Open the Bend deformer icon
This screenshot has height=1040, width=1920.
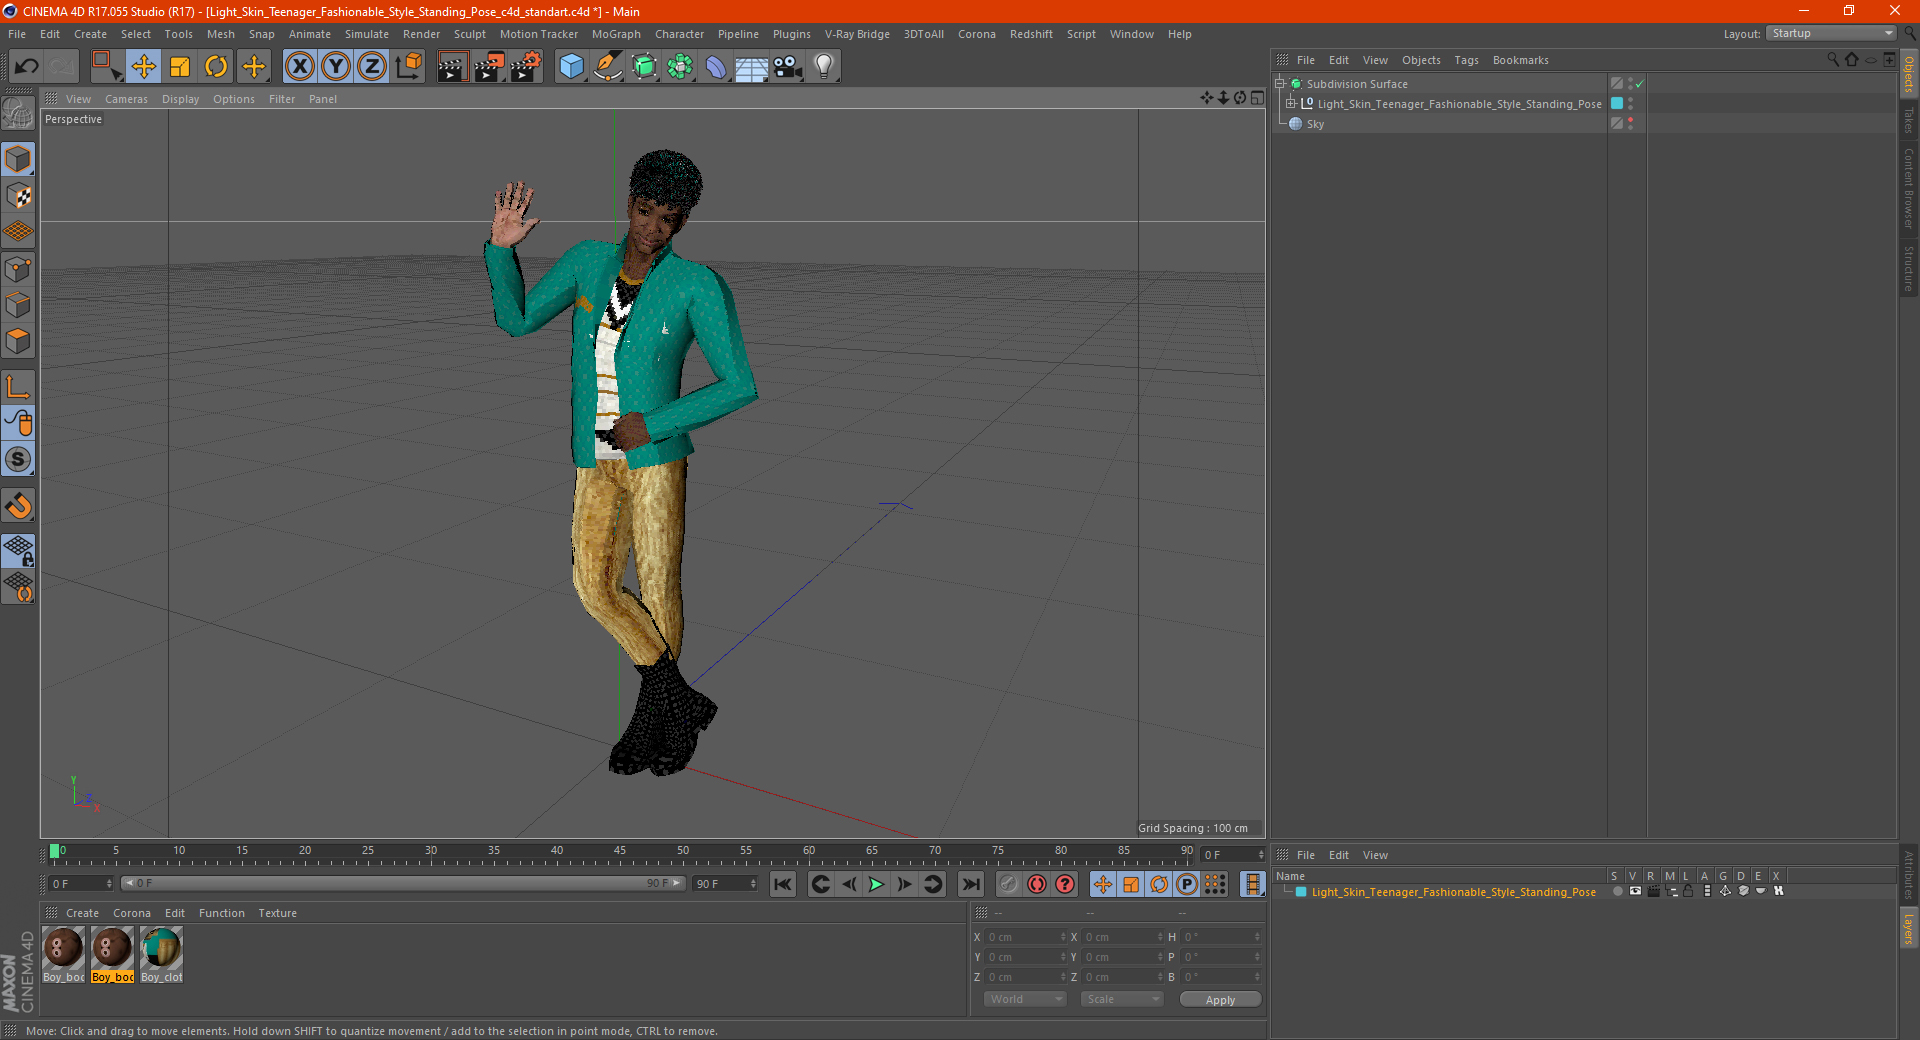[x=716, y=67]
